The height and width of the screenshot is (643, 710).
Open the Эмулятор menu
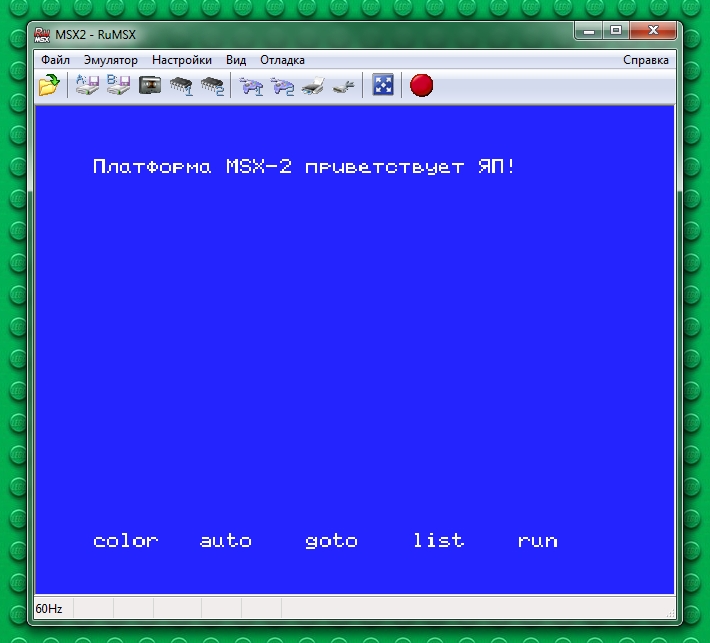coord(111,60)
